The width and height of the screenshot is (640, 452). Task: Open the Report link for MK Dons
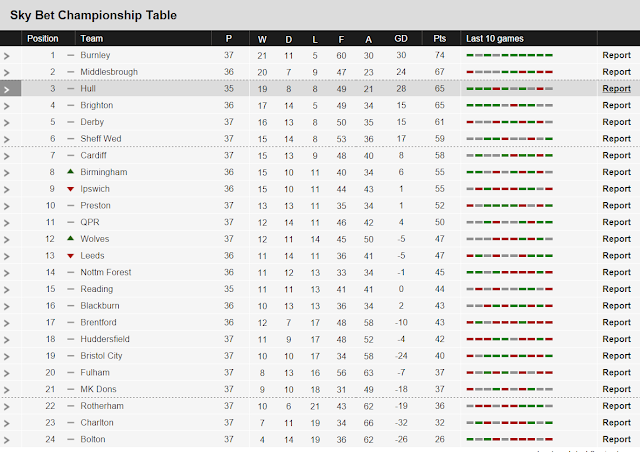(x=616, y=389)
